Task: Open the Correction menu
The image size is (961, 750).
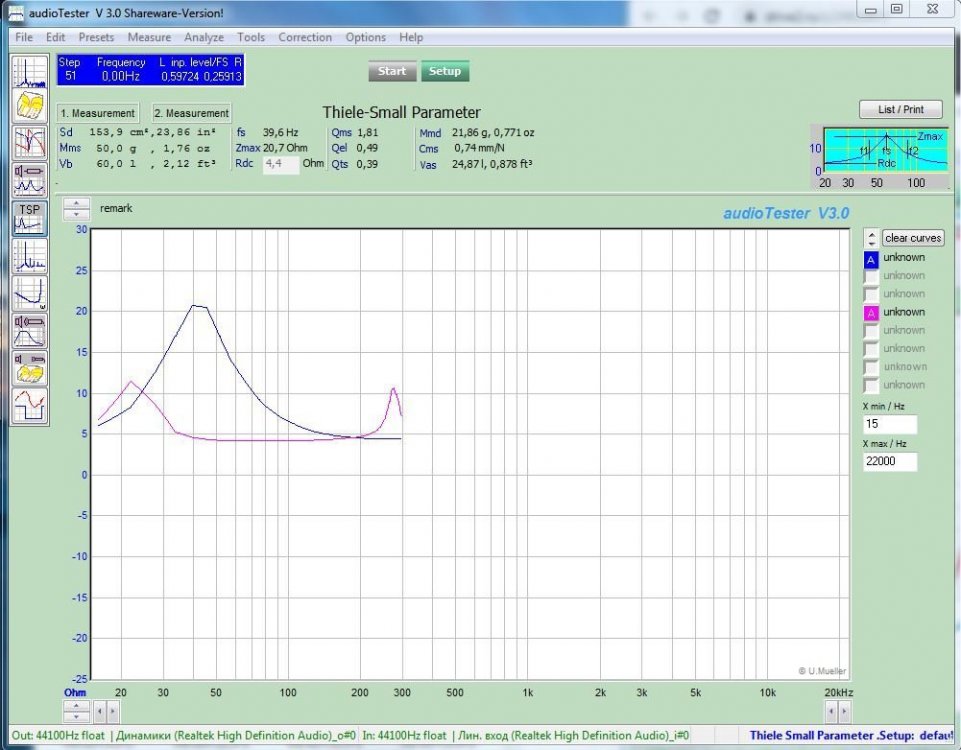Action: [305, 37]
